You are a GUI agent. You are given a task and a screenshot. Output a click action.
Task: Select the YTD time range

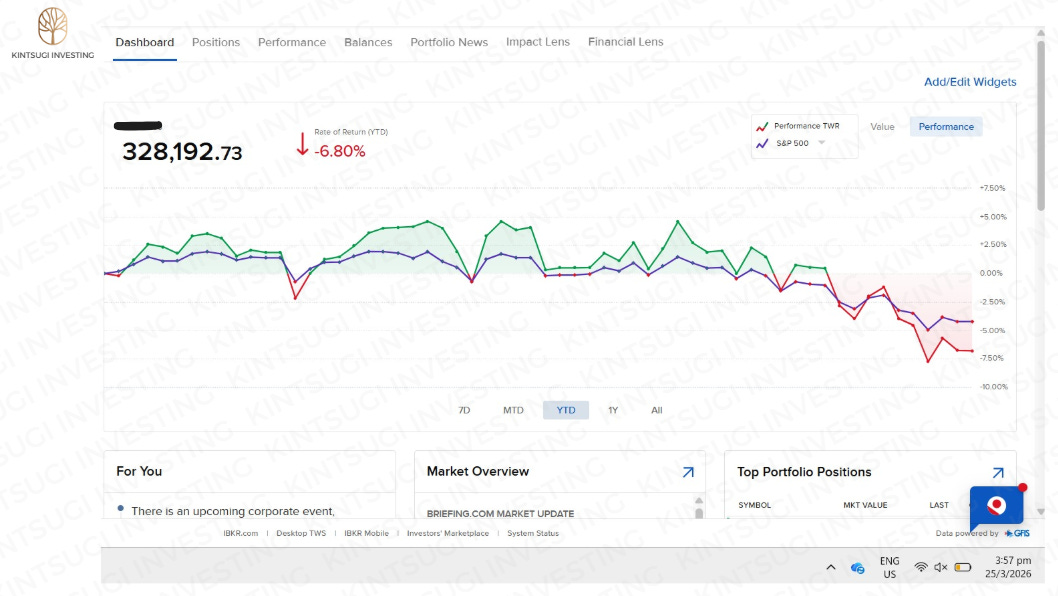pos(565,410)
